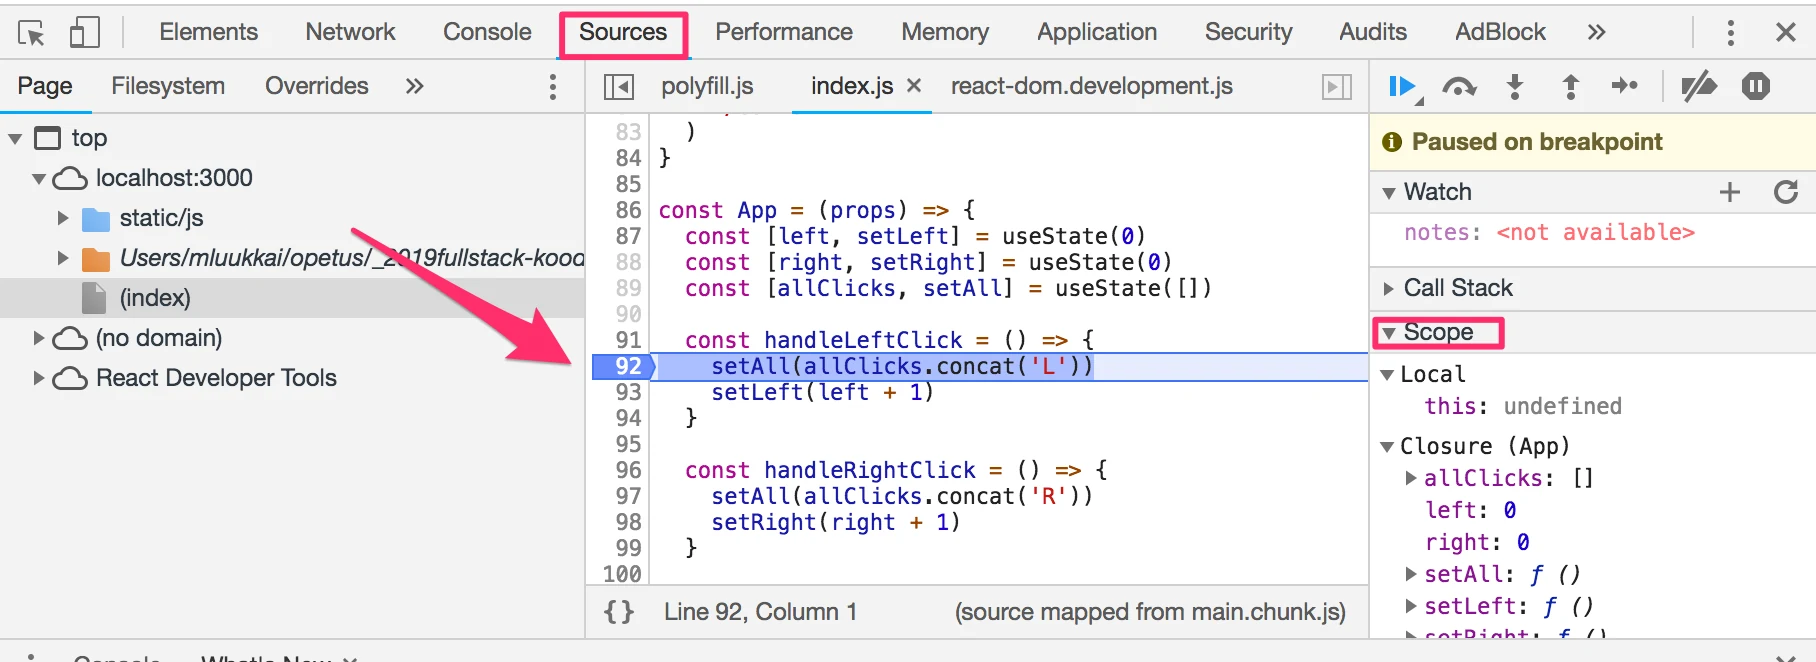Close the index.js file tab

coord(913,86)
